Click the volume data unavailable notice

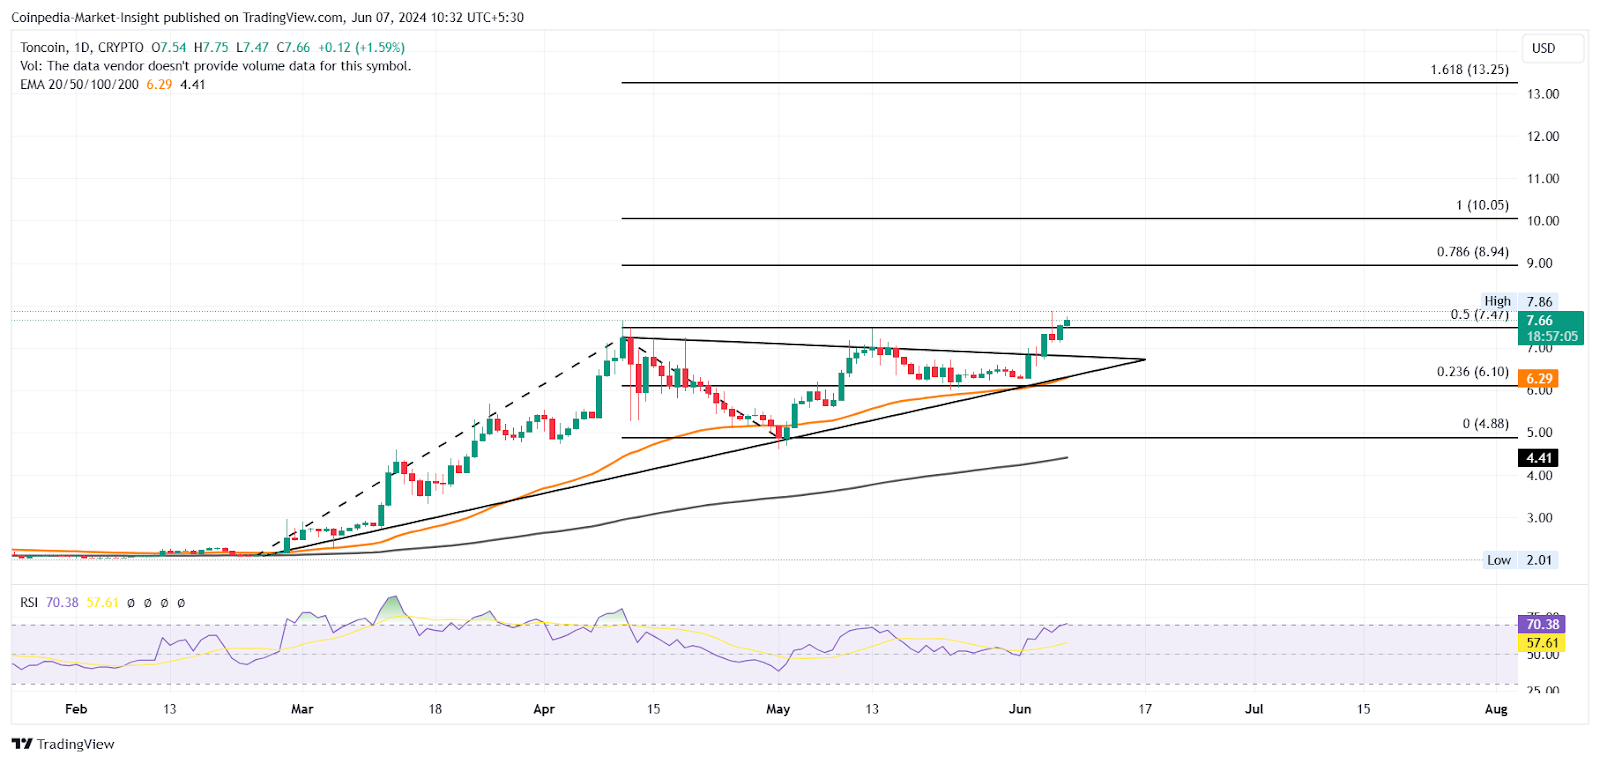tap(215, 66)
